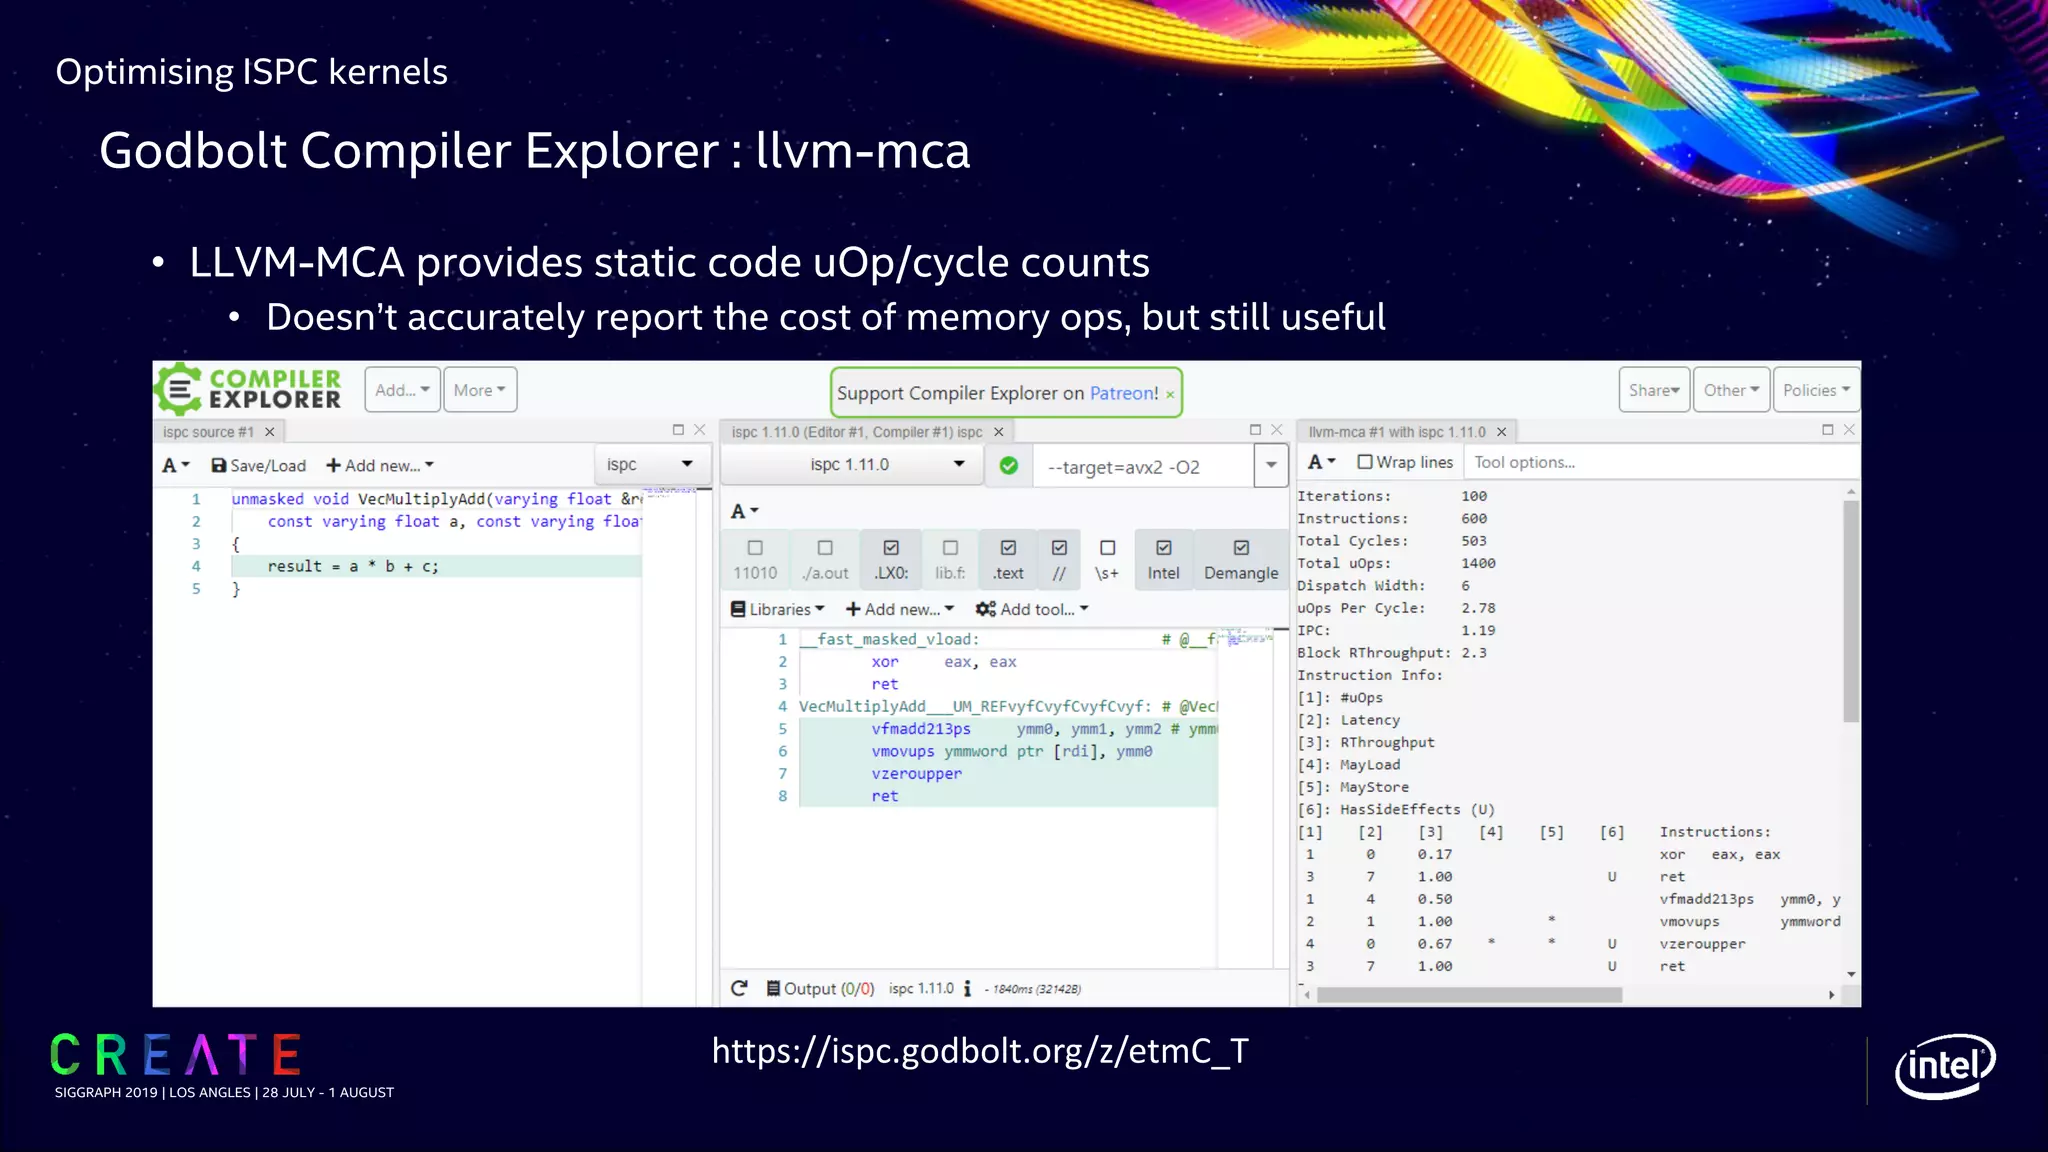
Task: Click scroll-right arrow in llvm-mca pane
Action: 1831,995
